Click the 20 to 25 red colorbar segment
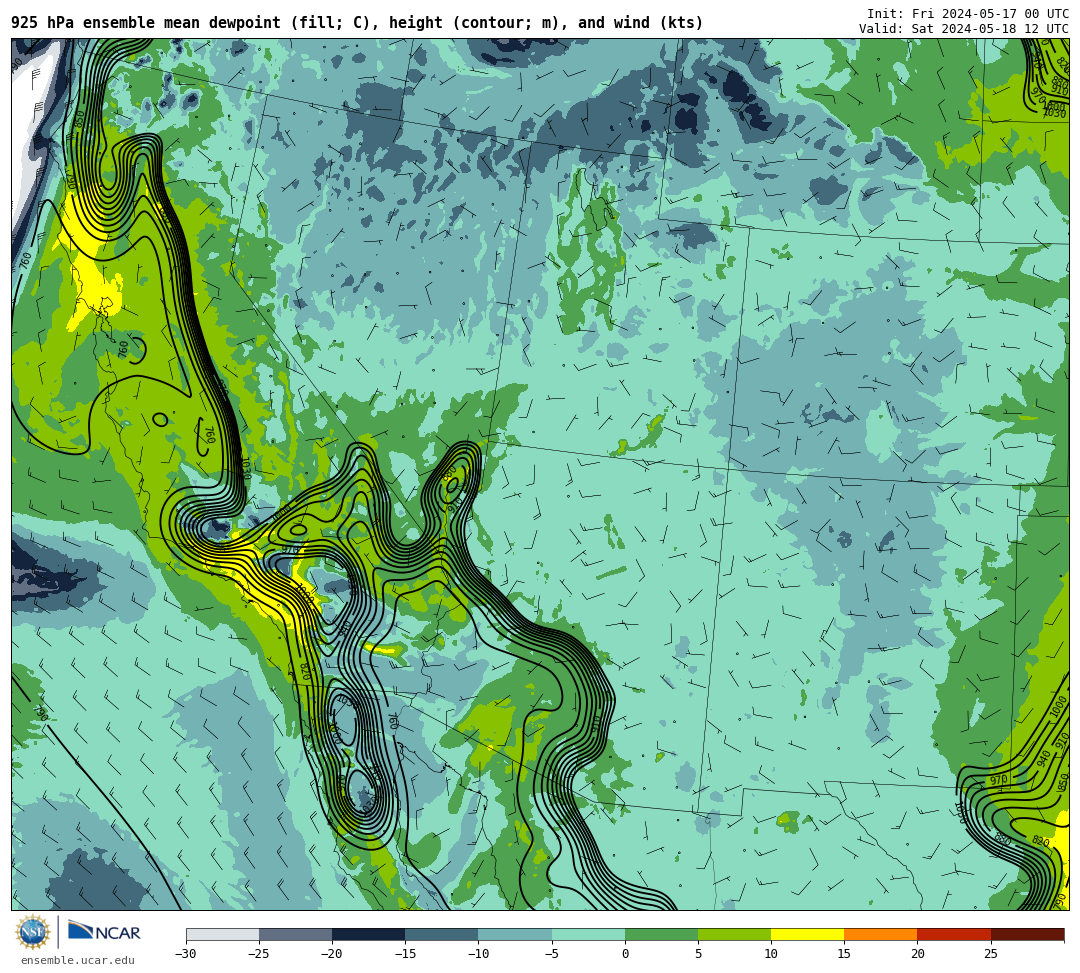 pyautogui.click(x=954, y=934)
